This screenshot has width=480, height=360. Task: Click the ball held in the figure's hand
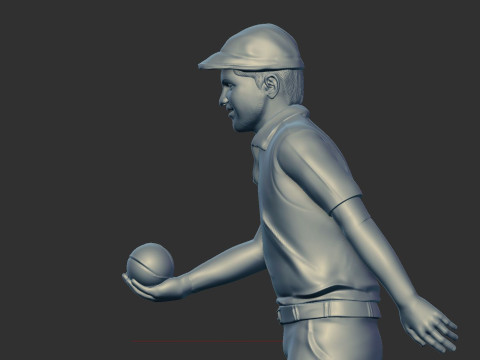click(x=150, y=265)
